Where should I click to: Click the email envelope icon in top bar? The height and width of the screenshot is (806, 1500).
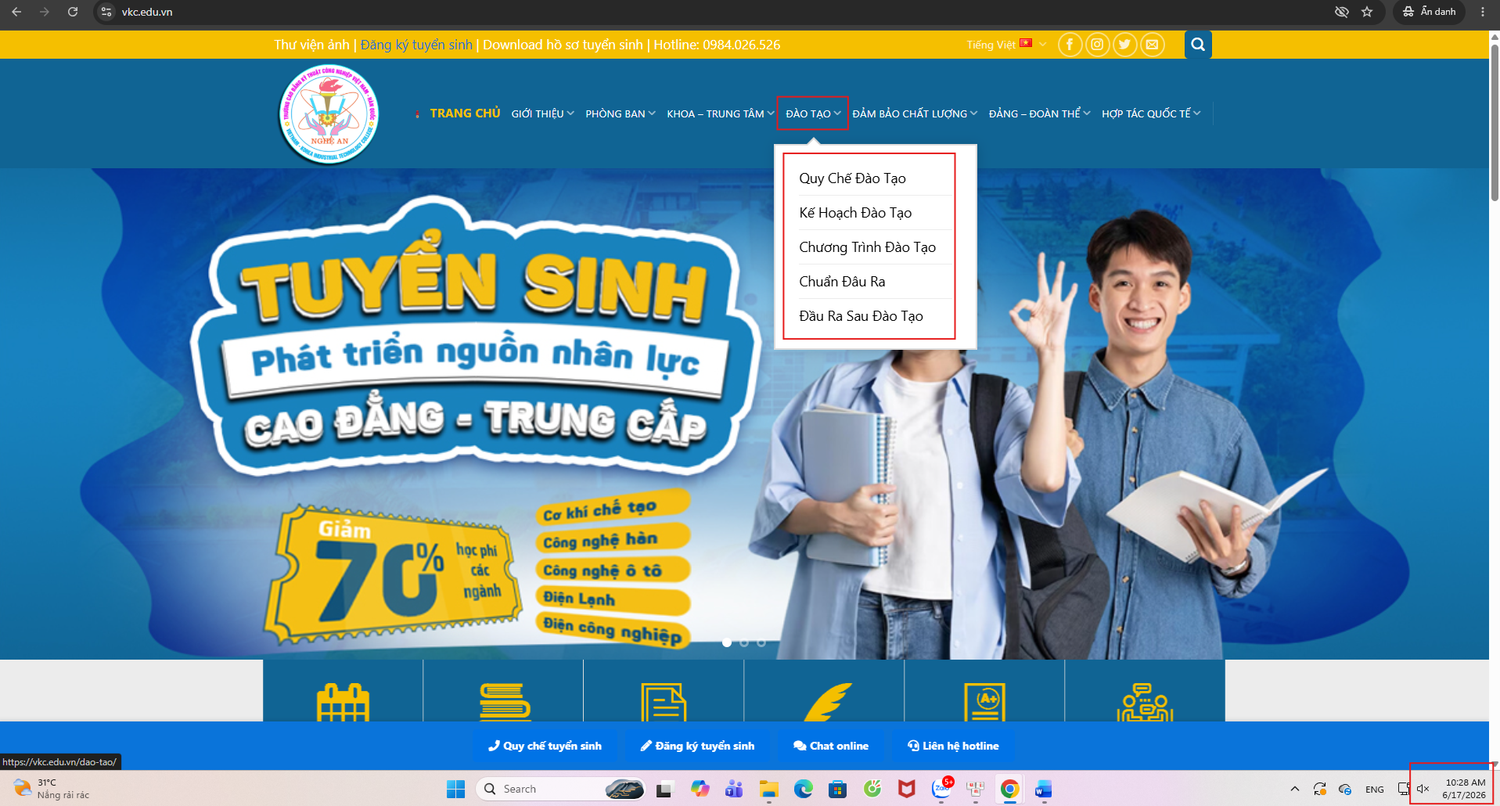pos(1153,45)
